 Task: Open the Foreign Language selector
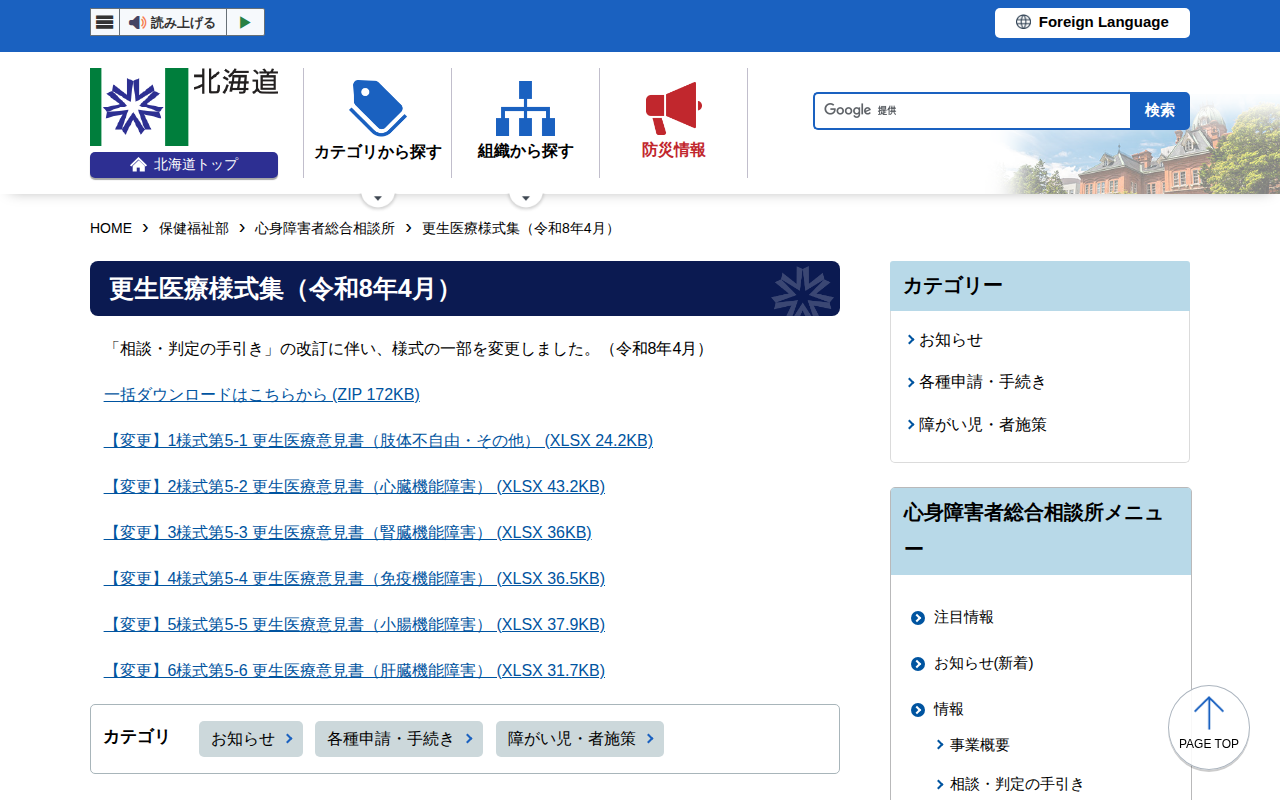[1092, 23]
